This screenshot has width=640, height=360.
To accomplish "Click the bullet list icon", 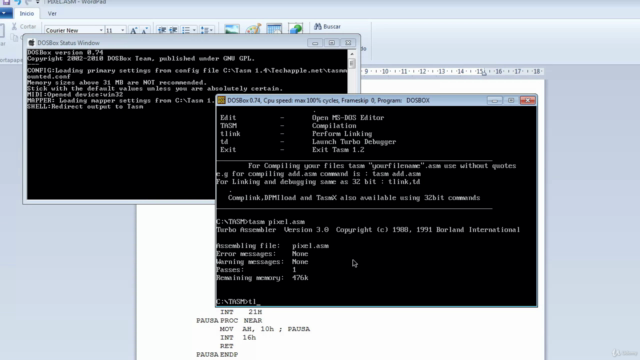I will click(186, 30).
